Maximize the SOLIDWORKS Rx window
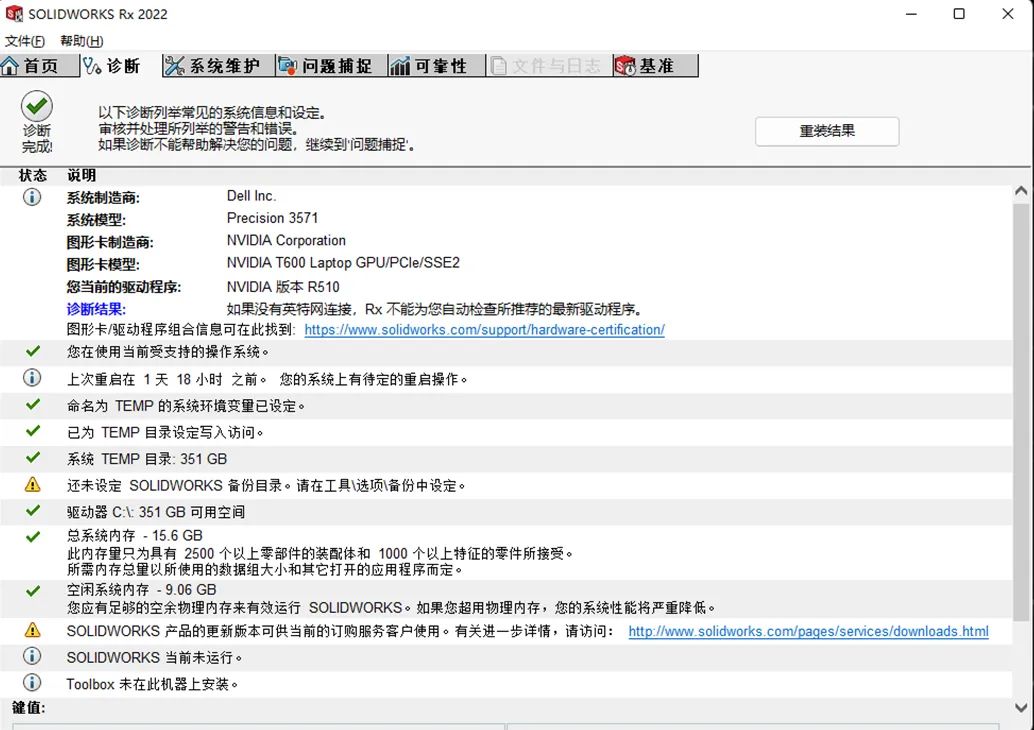 959,14
